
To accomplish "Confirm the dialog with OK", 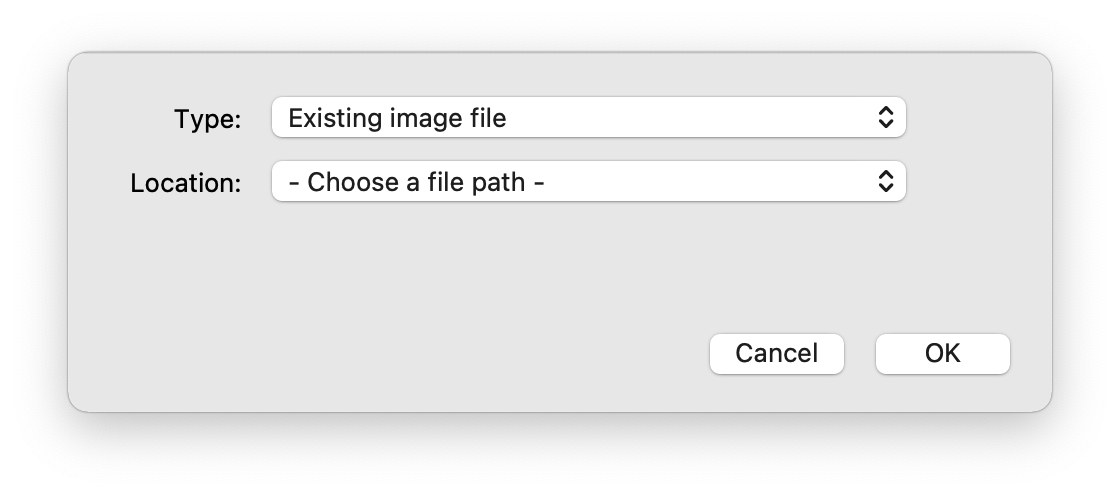I will click(x=942, y=353).
